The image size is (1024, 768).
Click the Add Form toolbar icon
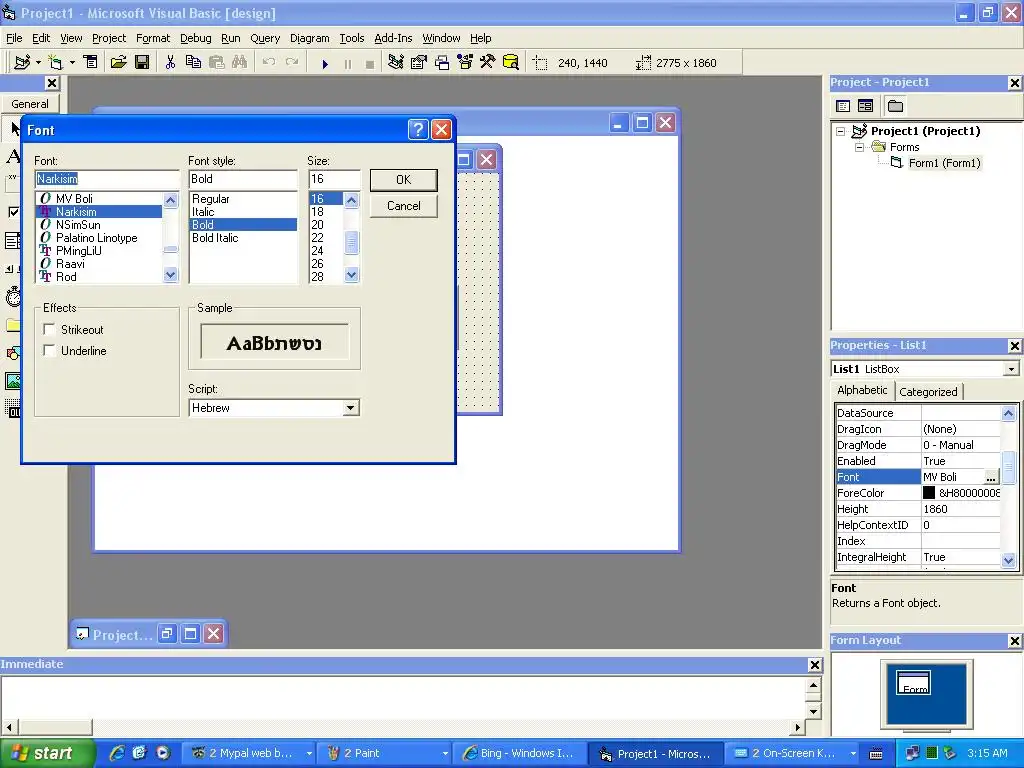56,63
